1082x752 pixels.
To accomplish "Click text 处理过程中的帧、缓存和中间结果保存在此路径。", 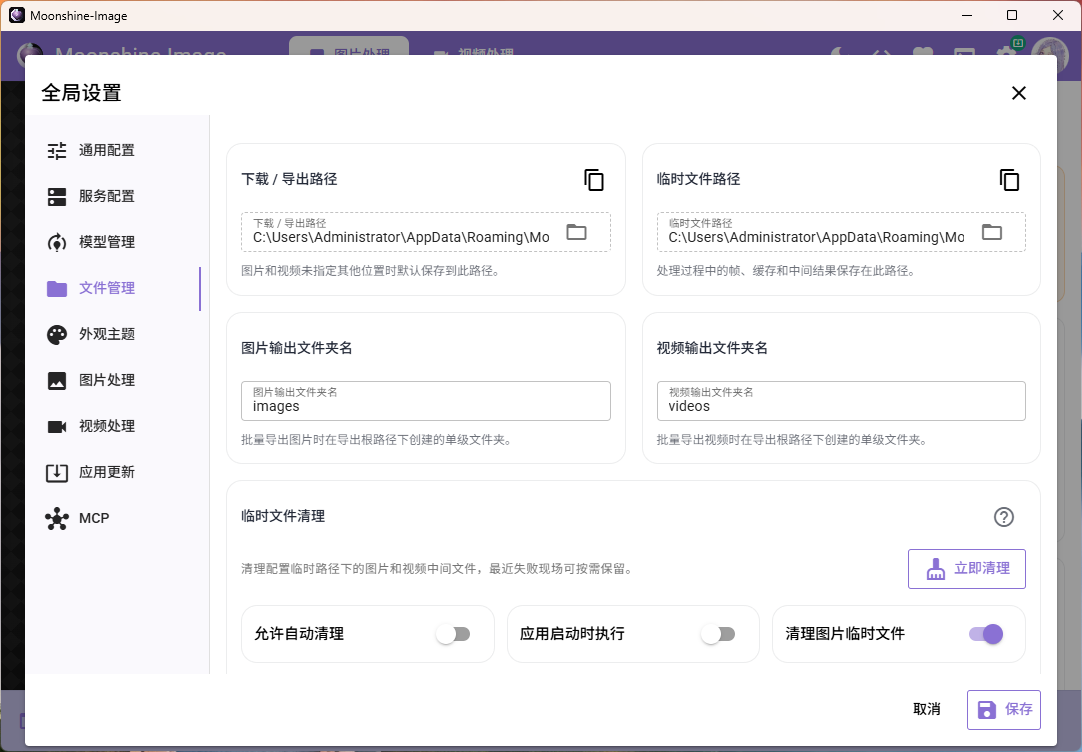I will [786, 271].
